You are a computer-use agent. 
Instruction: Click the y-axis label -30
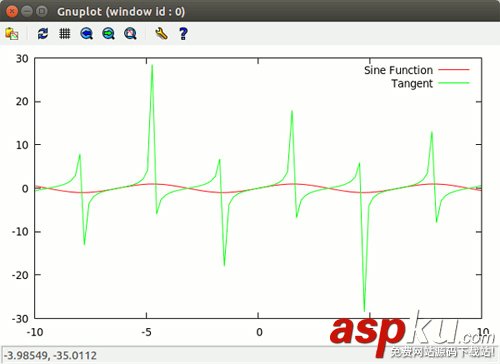pyautogui.click(x=20, y=319)
